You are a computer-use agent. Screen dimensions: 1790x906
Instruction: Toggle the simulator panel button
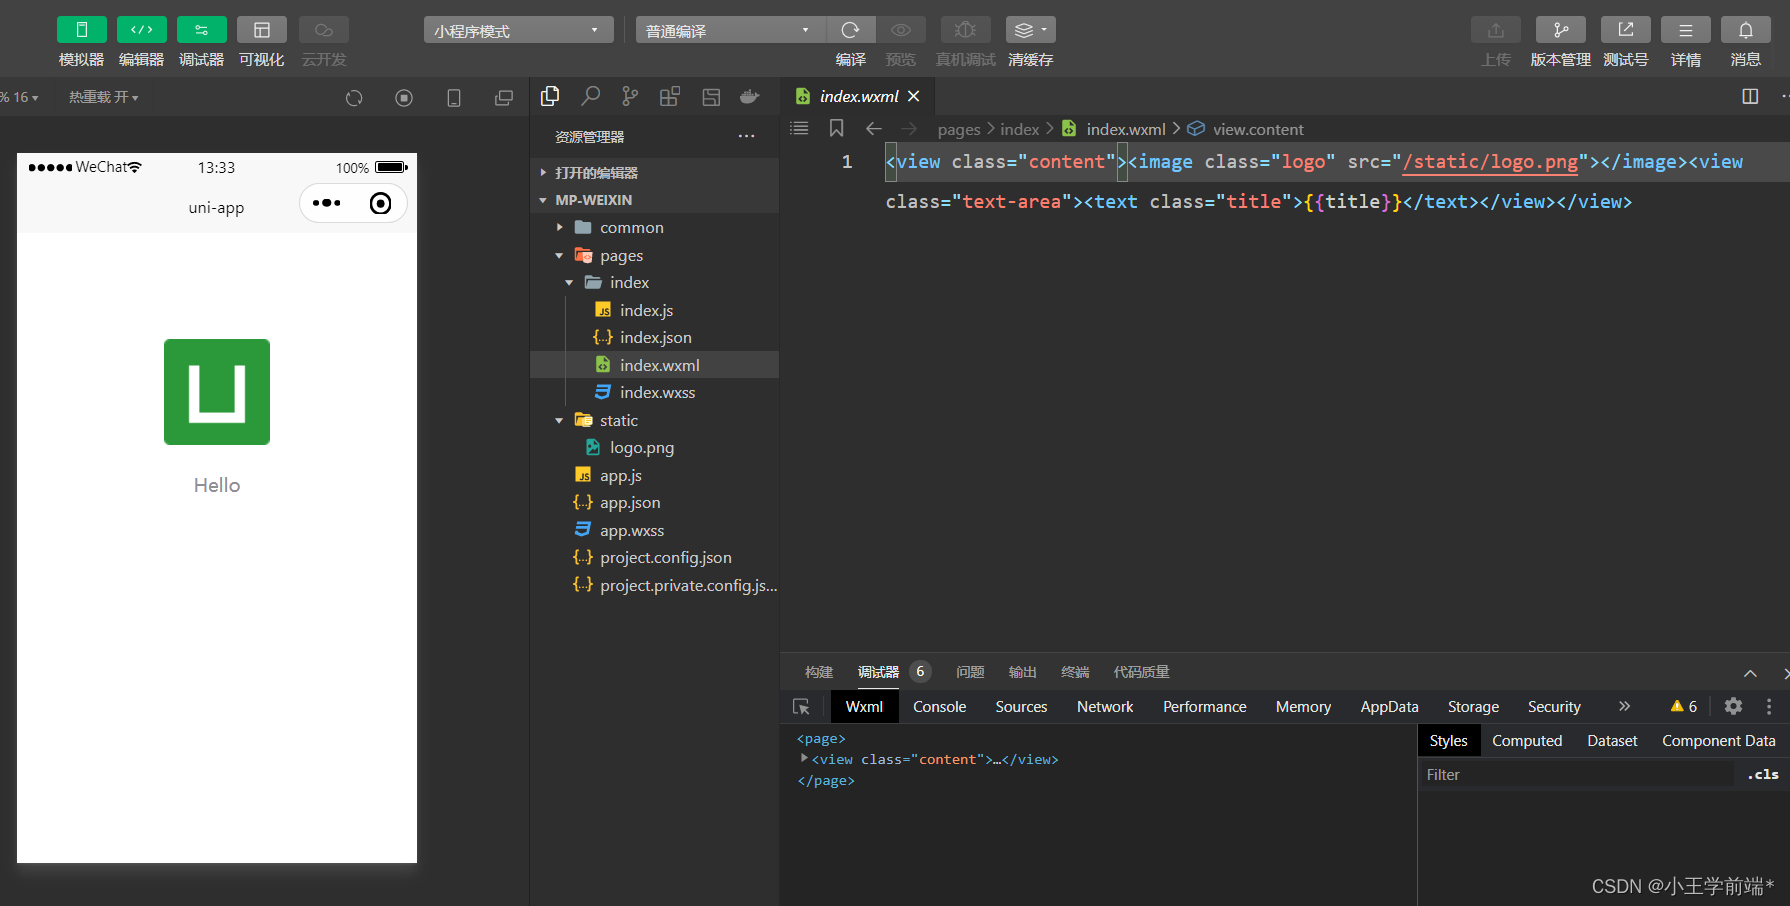[x=81, y=30]
